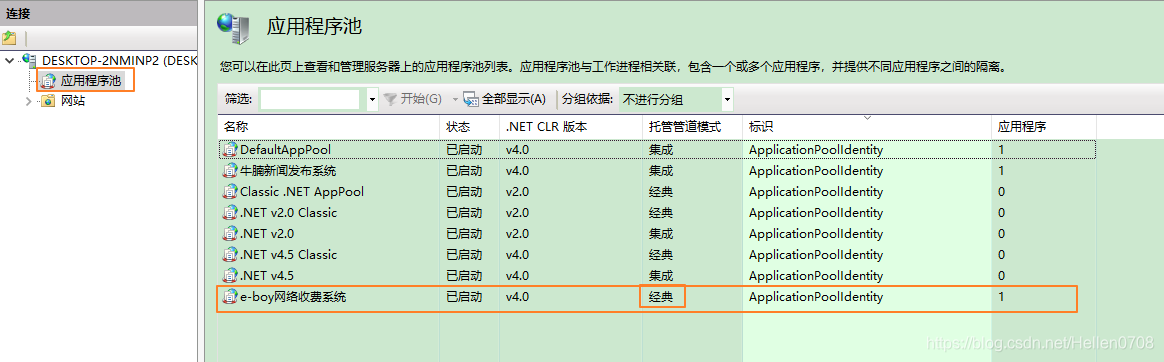Select the 网站 tree item
The width and height of the screenshot is (1164, 362).
73,100
